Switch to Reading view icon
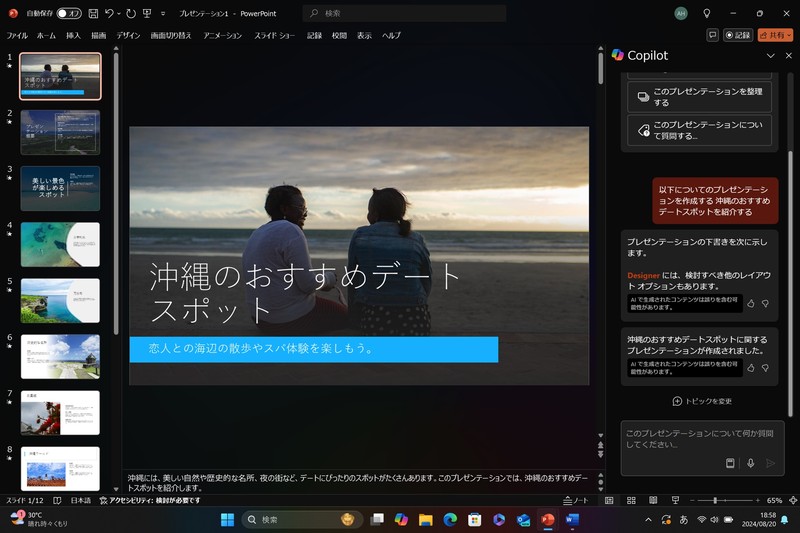This screenshot has width=800, height=533. (x=653, y=501)
